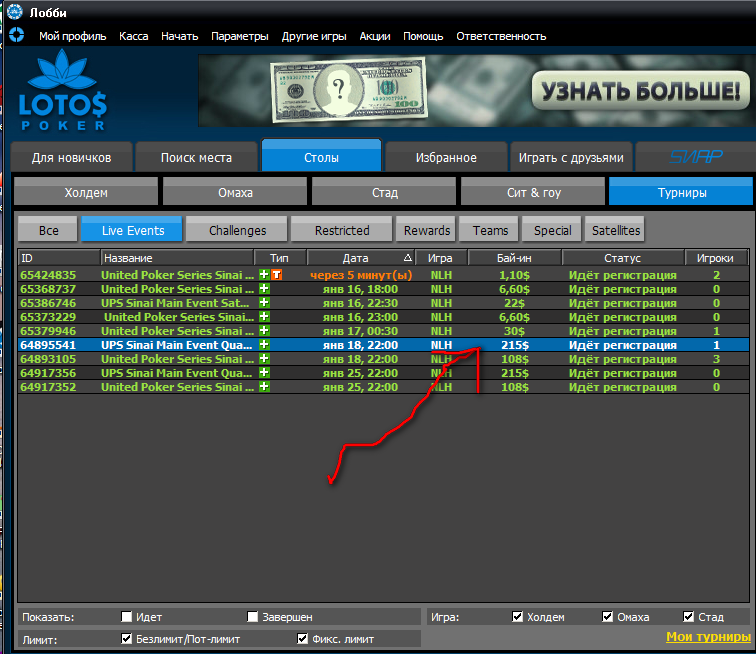
Task: Select the Столы tab
Action: 321,156
